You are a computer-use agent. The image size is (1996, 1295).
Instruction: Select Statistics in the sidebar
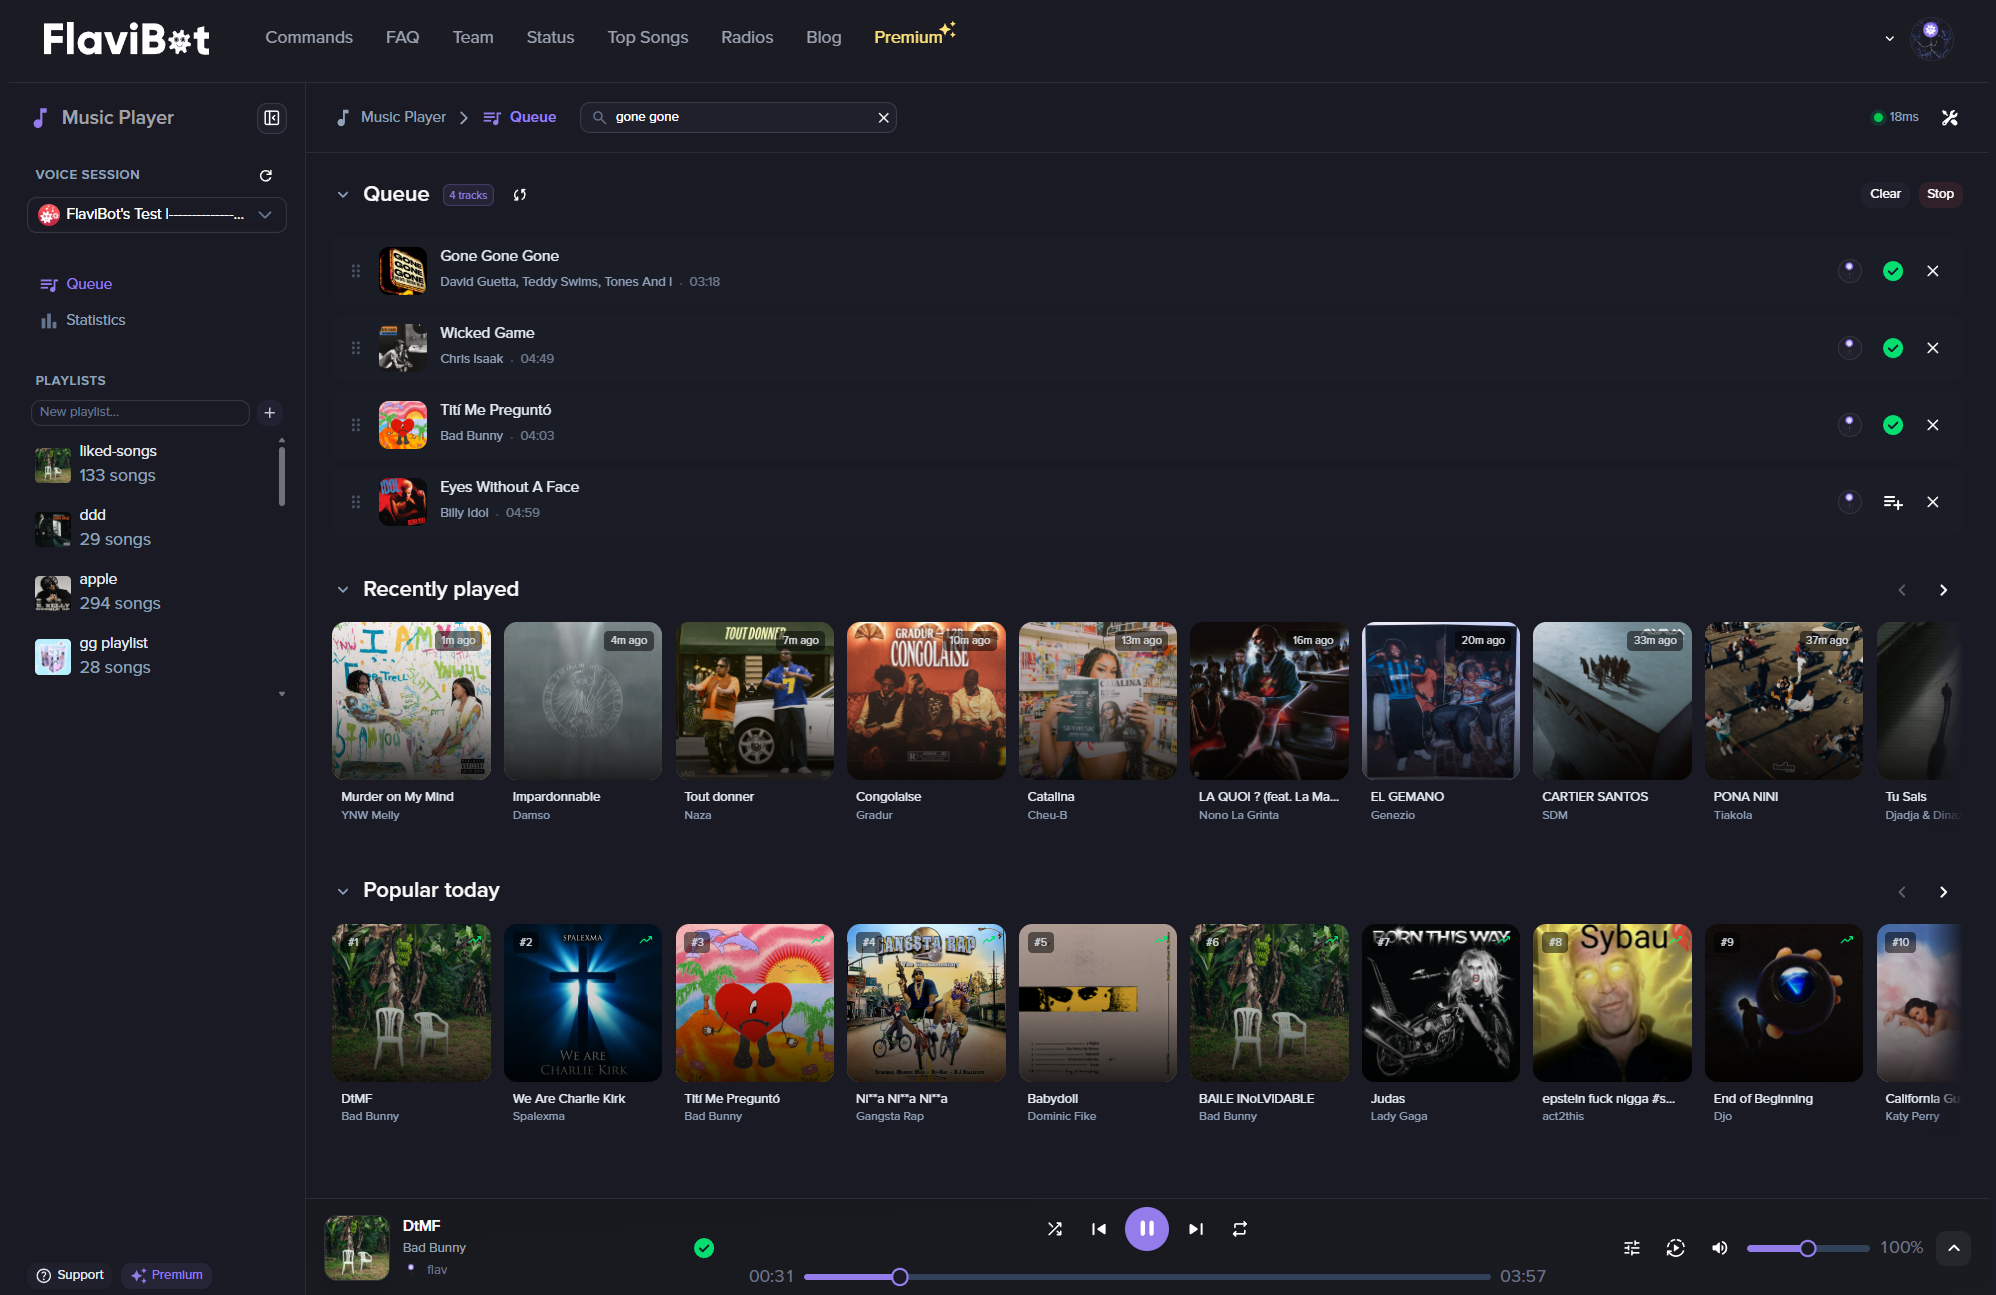coord(95,319)
